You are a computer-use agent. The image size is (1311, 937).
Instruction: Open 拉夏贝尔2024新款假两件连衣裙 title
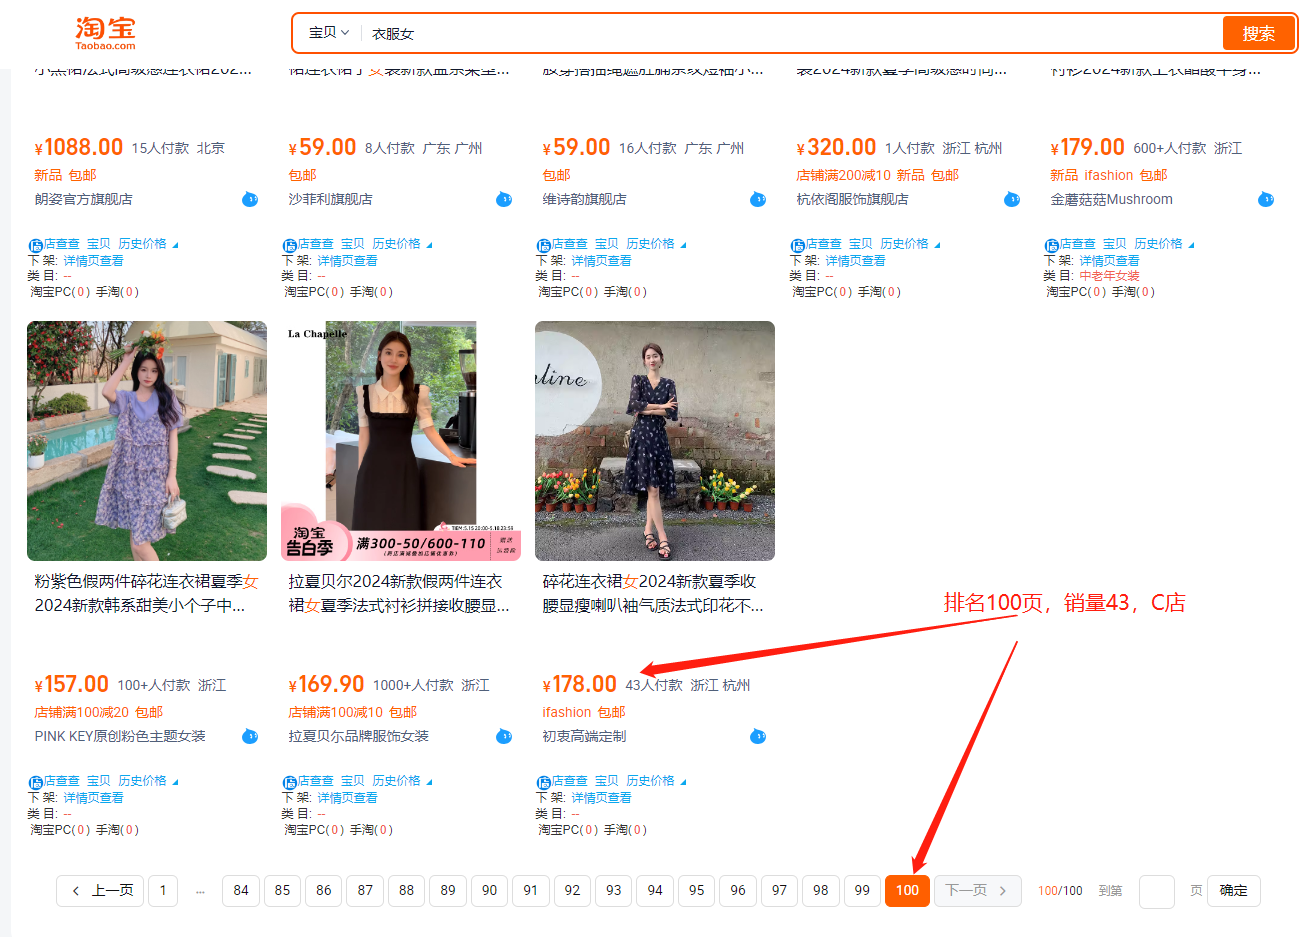pos(399,593)
